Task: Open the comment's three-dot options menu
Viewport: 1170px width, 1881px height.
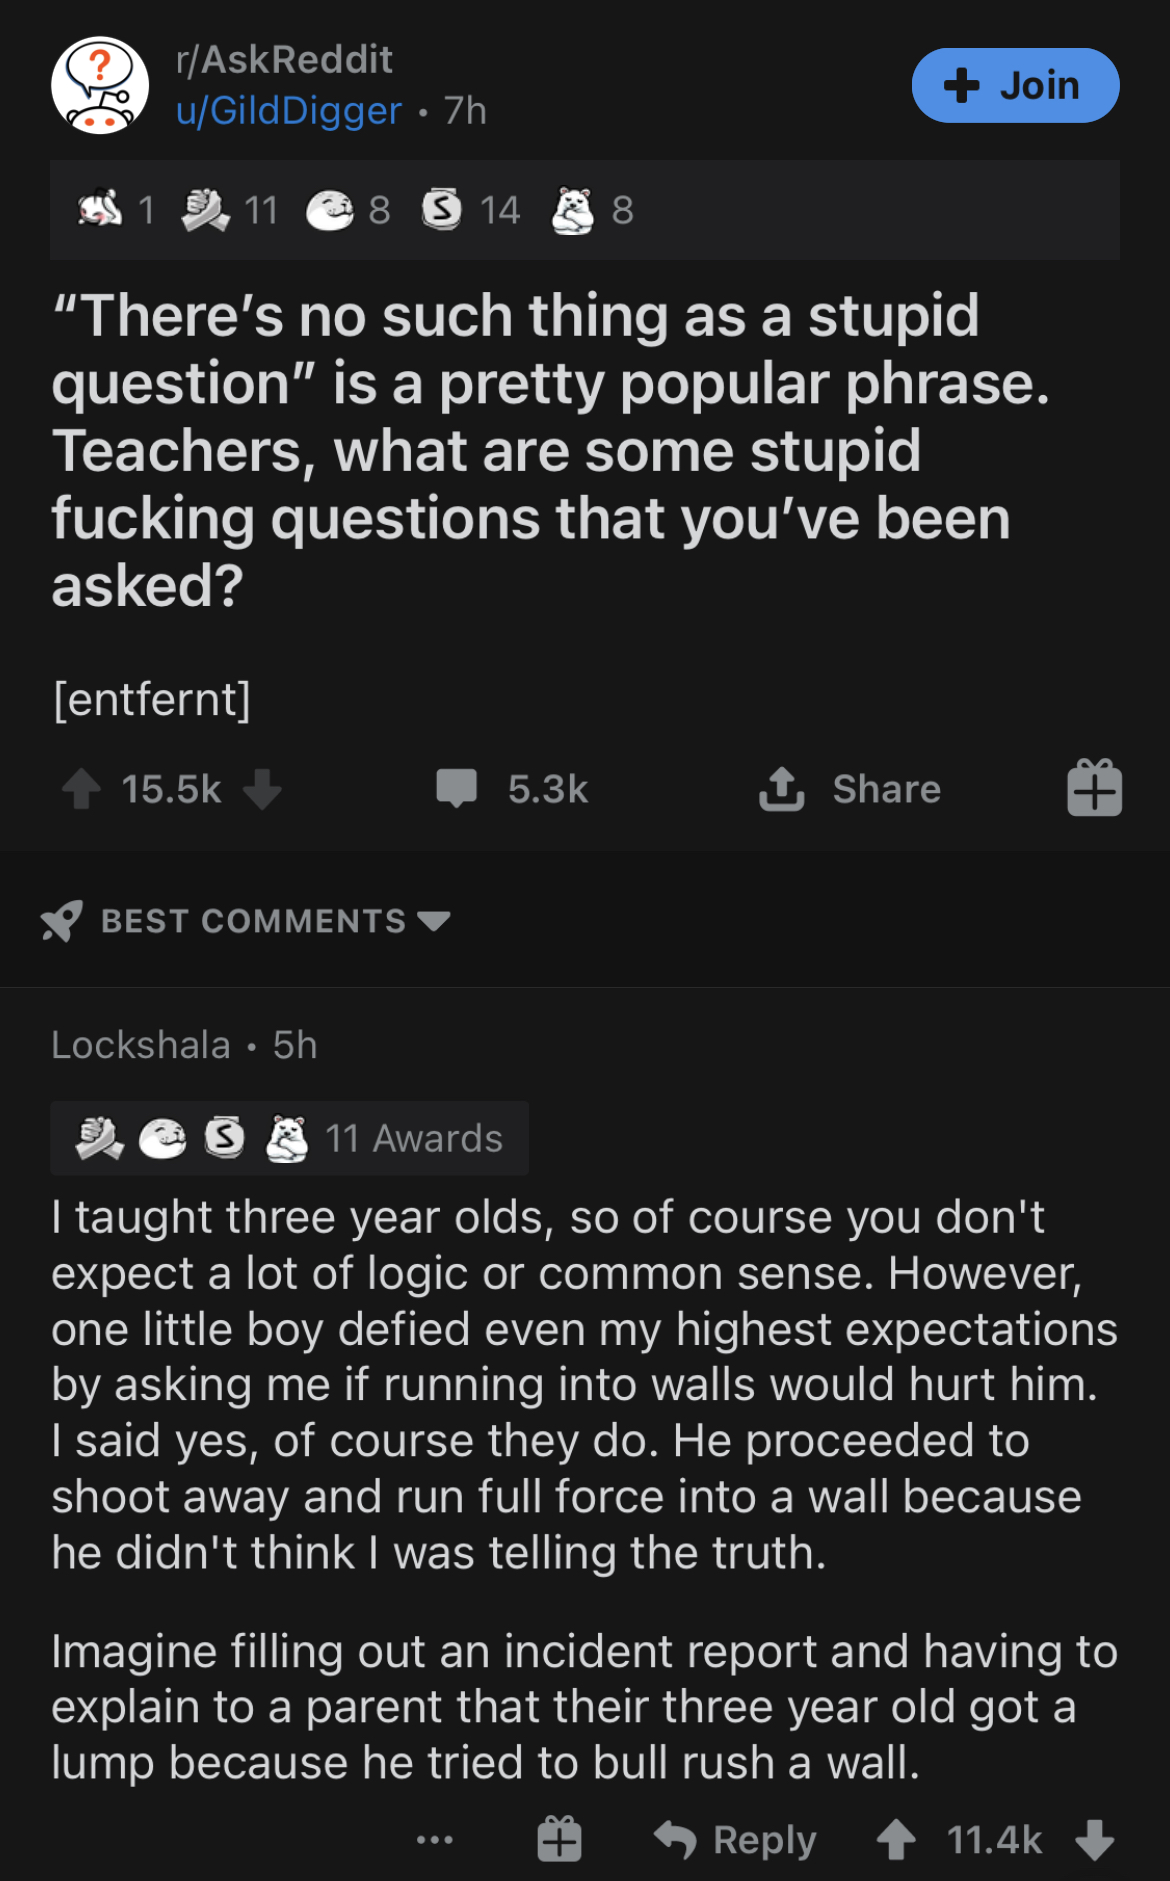Action: pos(435,1839)
